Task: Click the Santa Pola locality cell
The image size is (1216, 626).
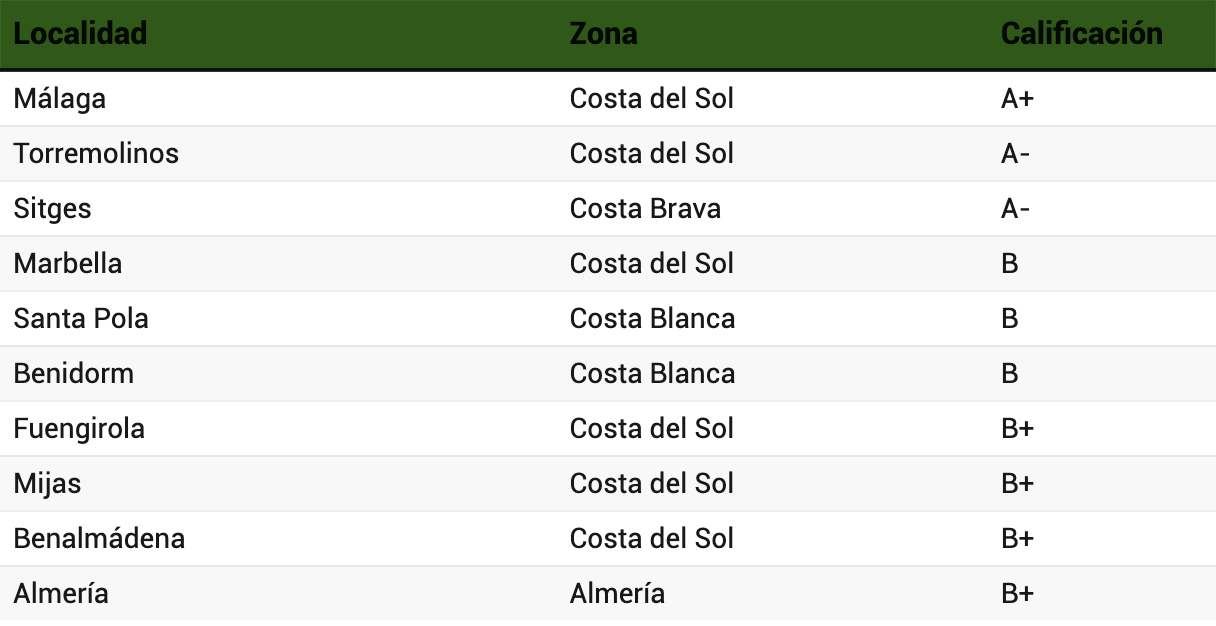Action: pyautogui.click(x=81, y=319)
